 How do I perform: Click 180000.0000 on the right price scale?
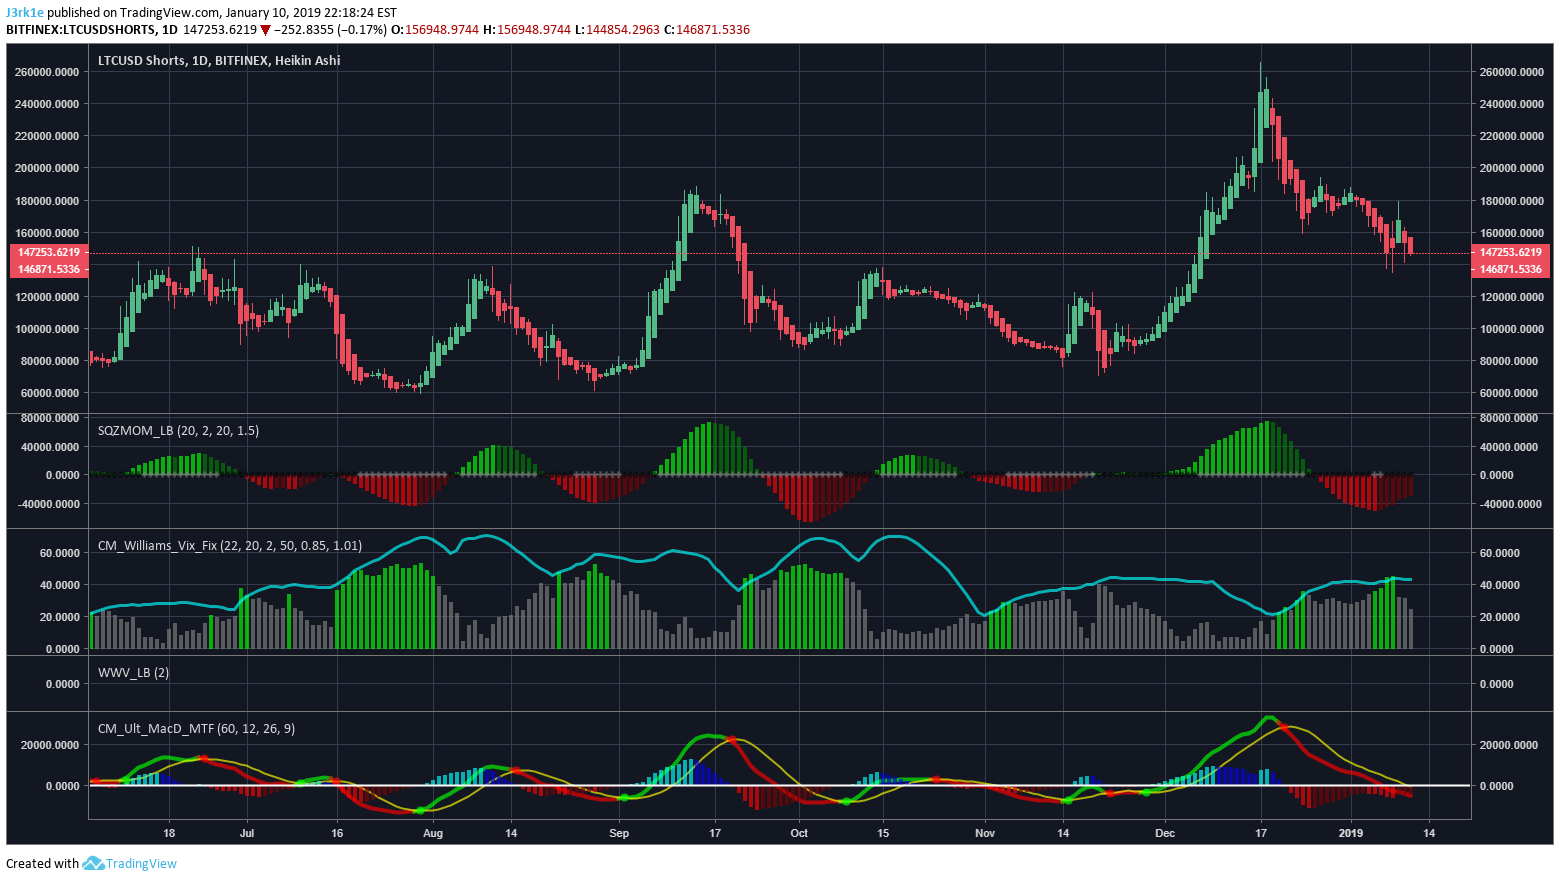(1512, 201)
